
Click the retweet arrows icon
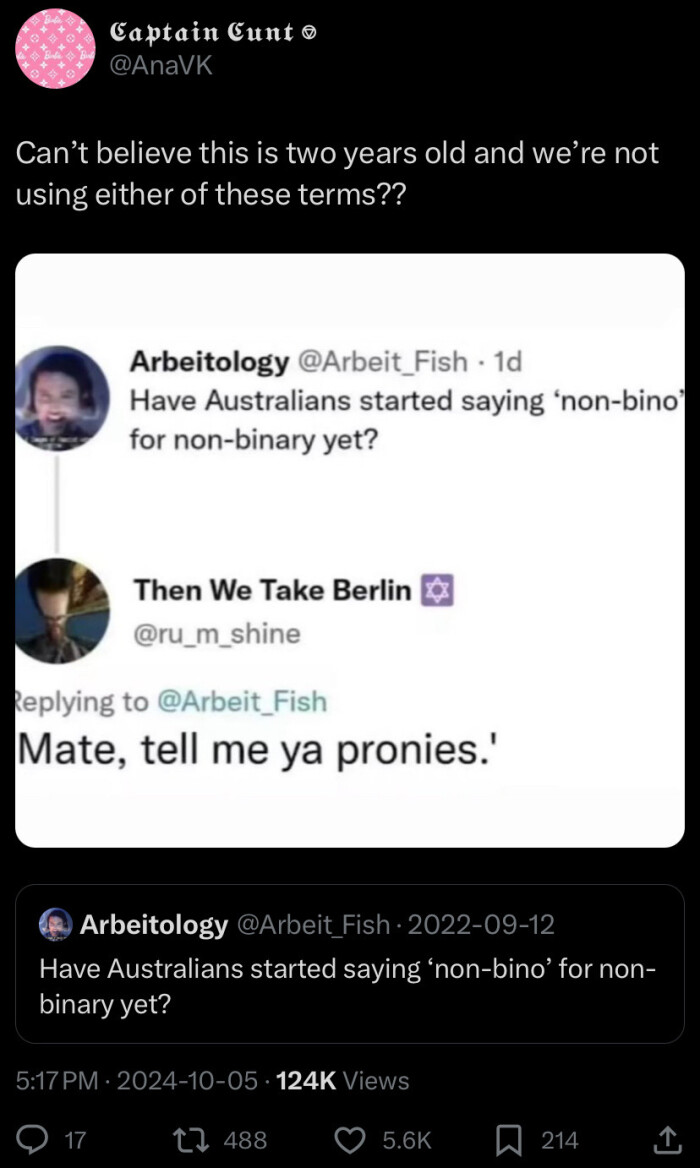point(187,1139)
